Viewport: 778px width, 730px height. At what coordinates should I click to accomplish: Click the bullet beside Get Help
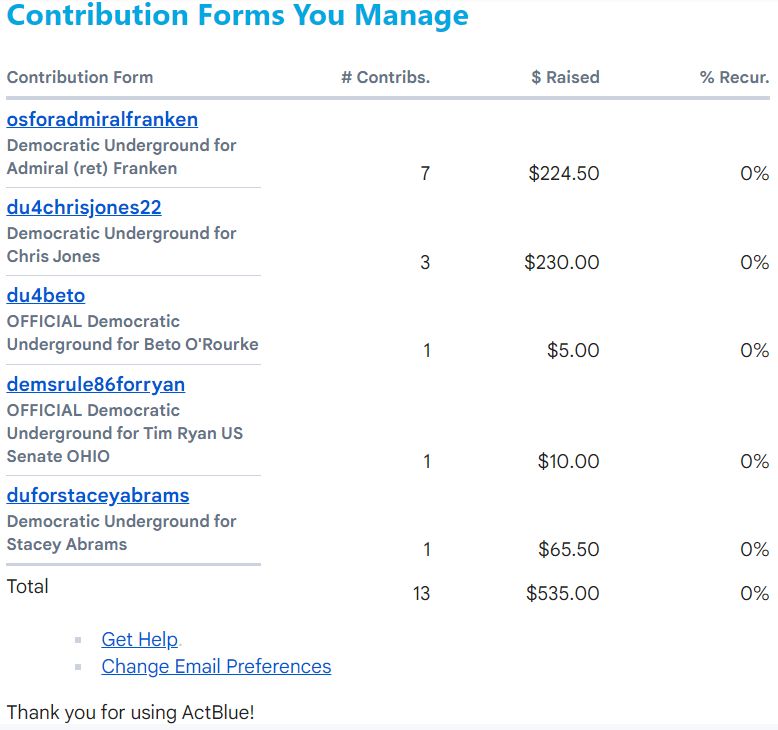[78, 641]
